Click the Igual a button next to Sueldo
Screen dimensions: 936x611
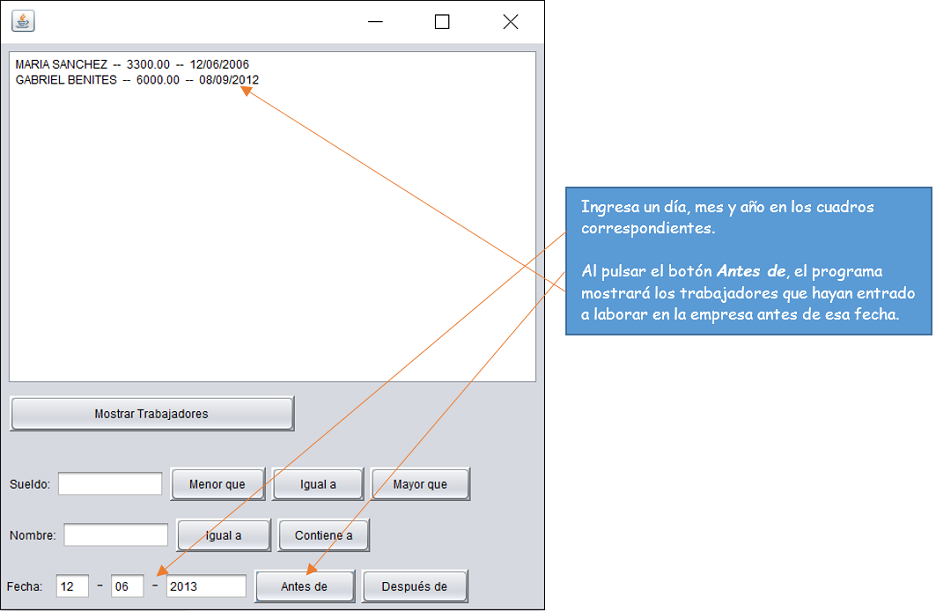tap(317, 483)
